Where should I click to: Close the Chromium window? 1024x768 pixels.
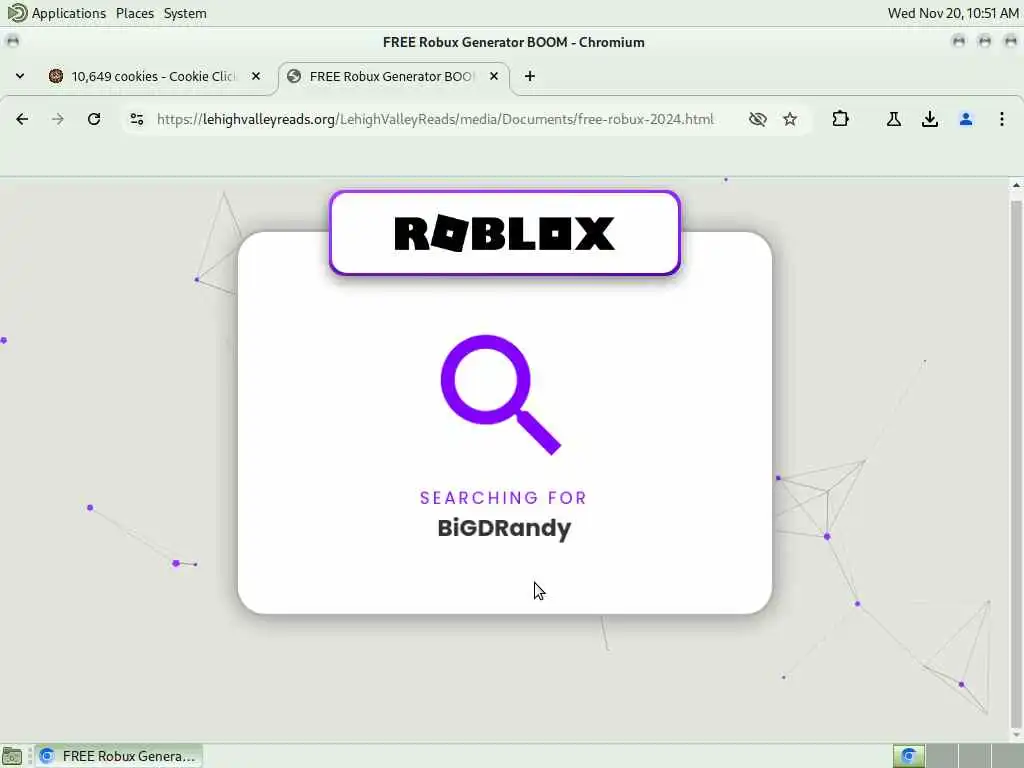(x=1010, y=41)
